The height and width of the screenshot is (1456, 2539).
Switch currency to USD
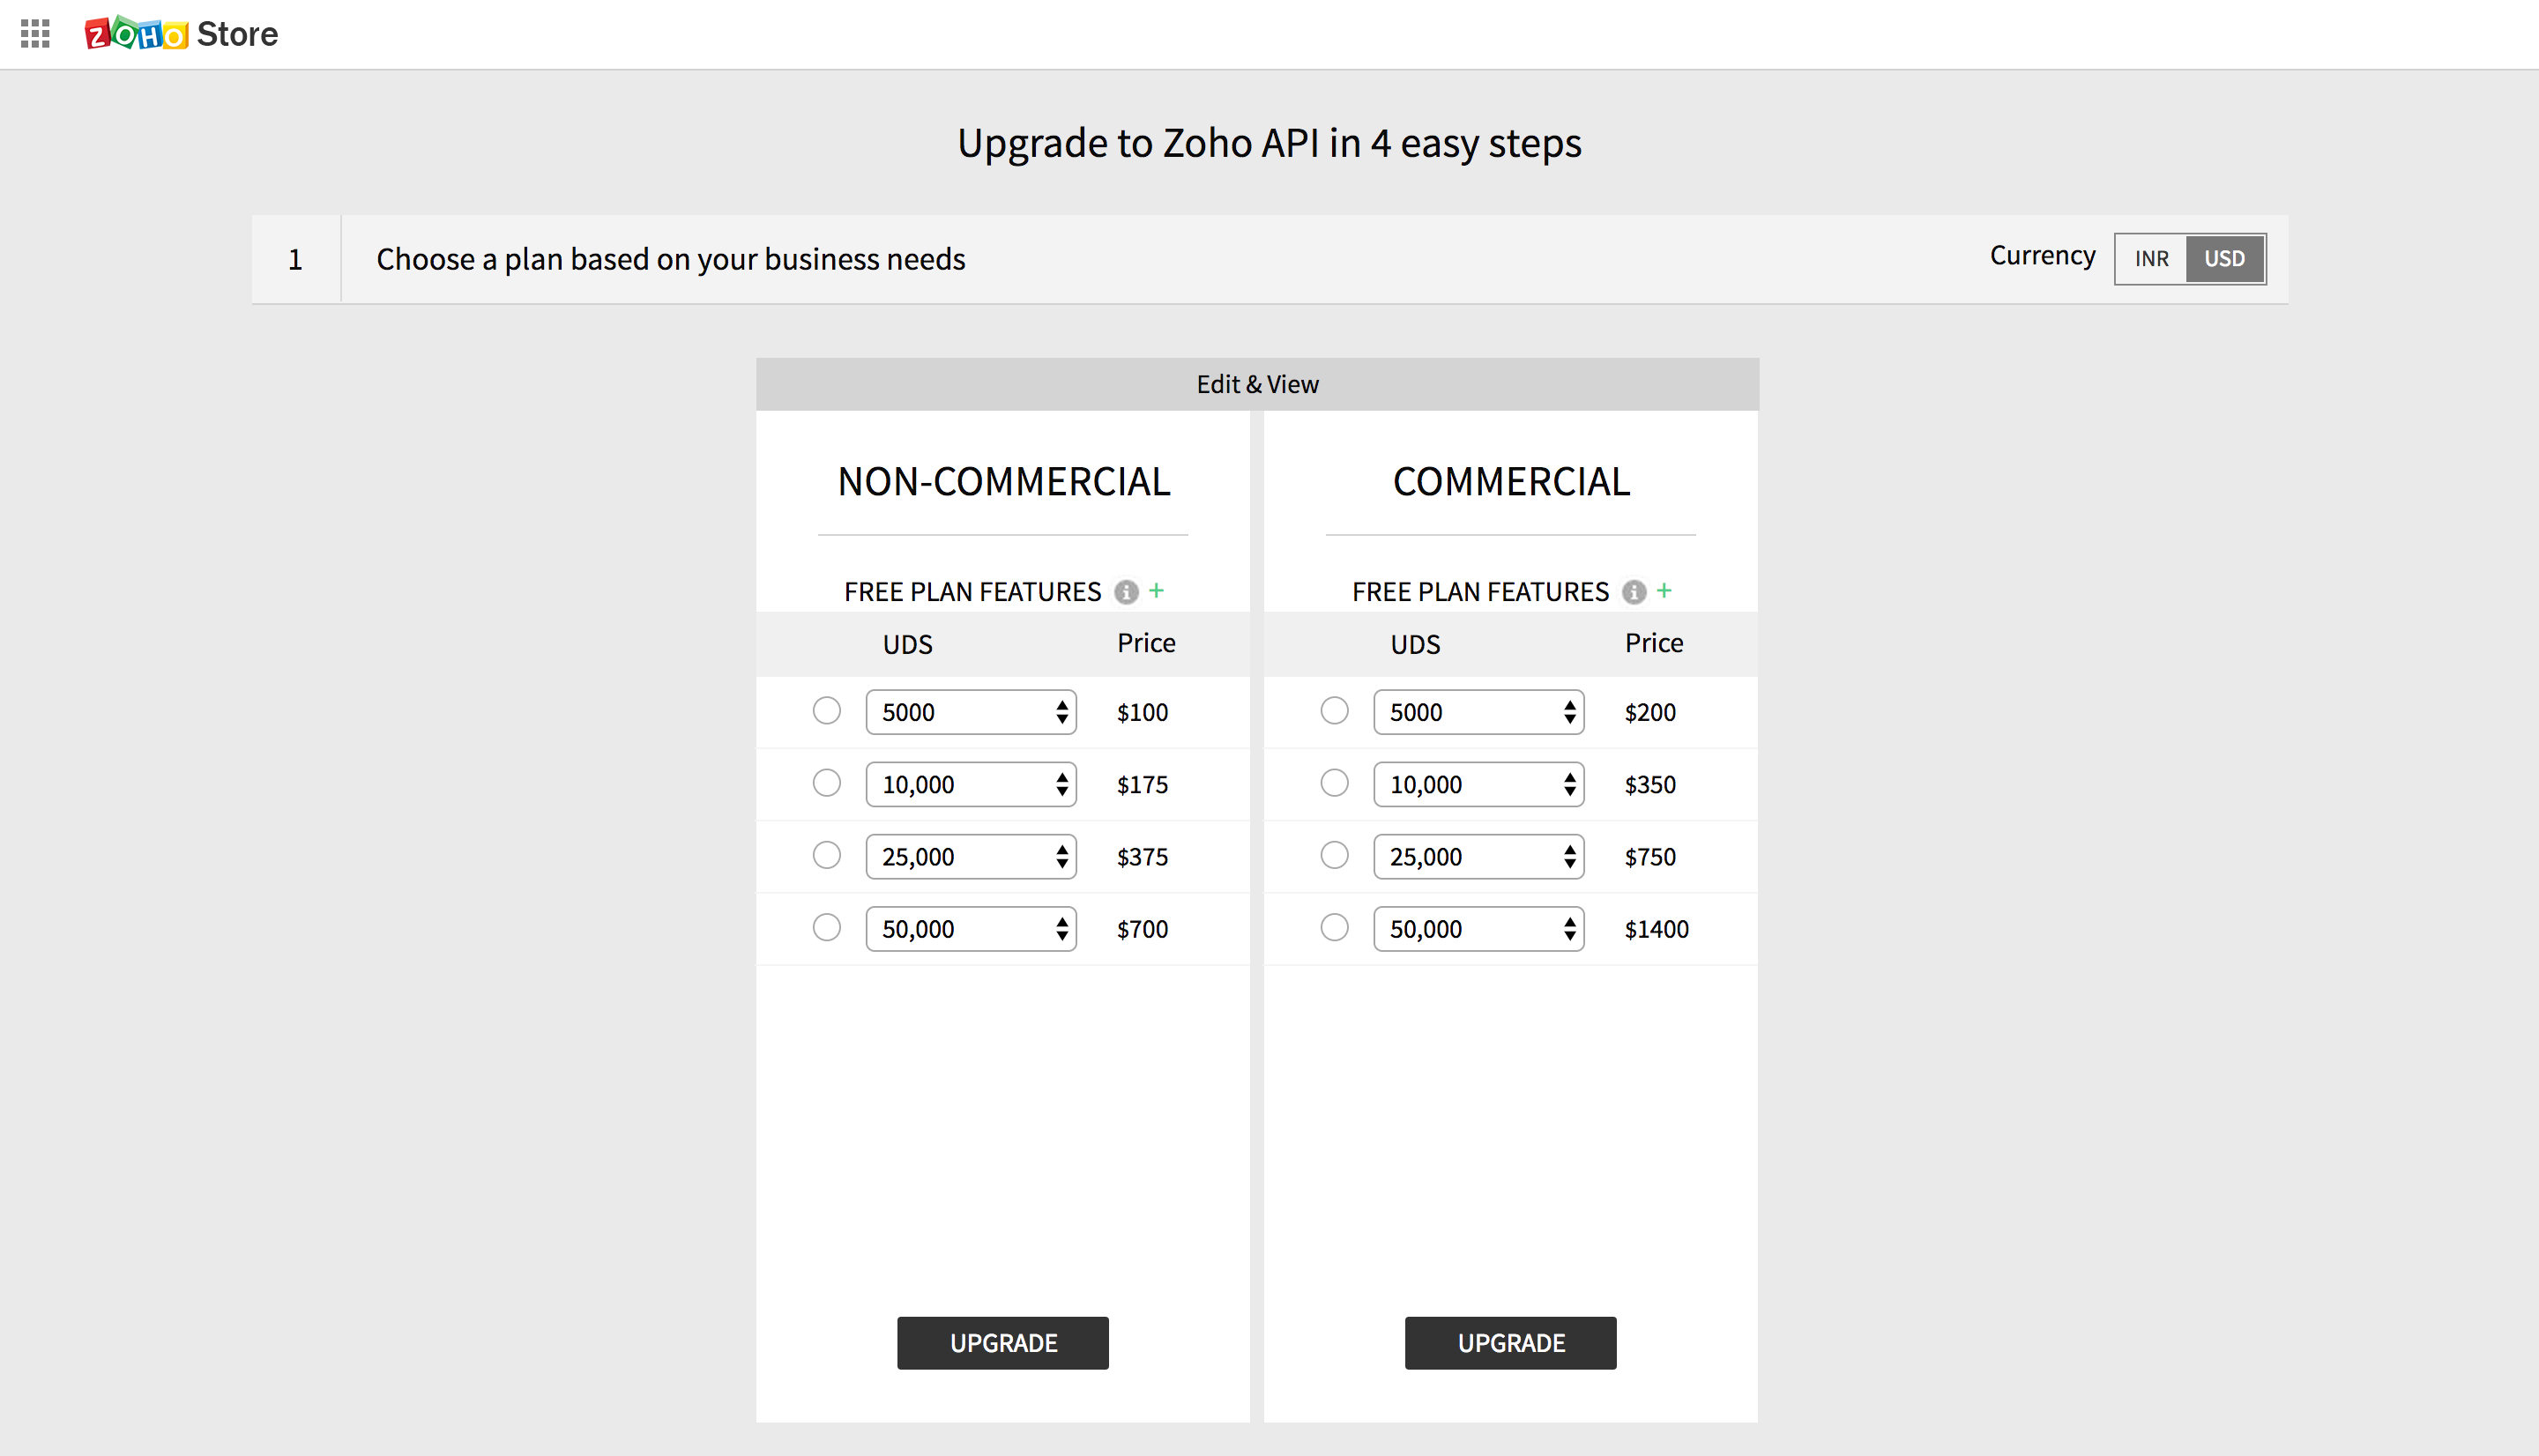[x=2225, y=259]
